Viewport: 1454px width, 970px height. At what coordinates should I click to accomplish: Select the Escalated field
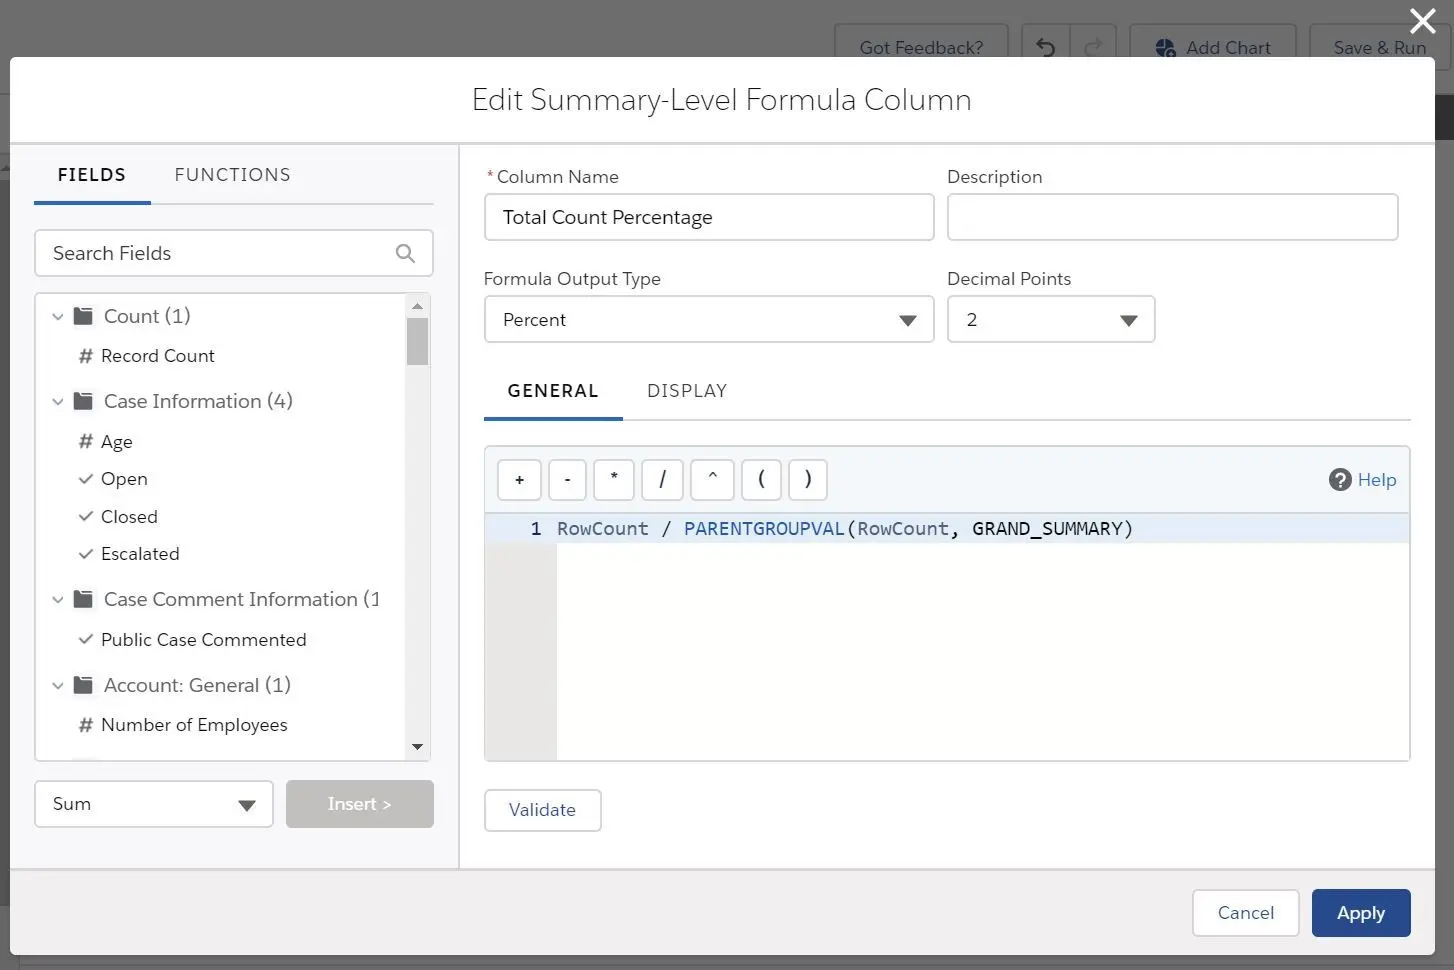(140, 554)
